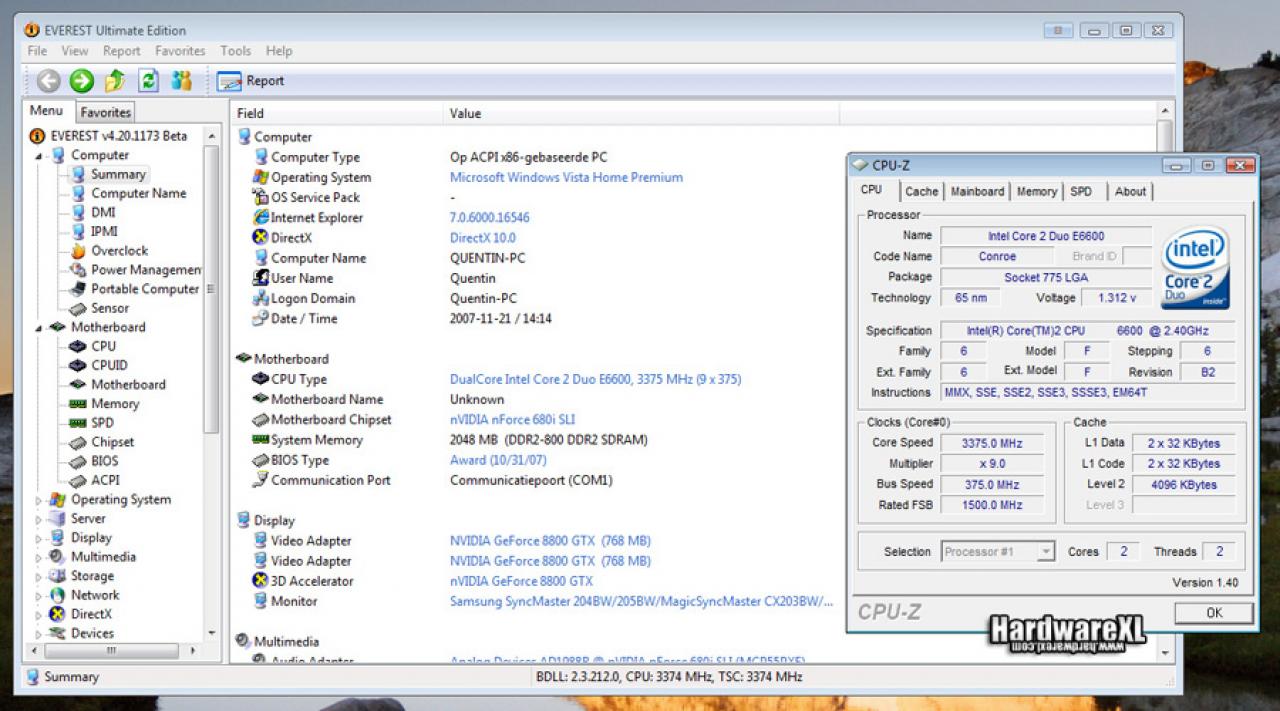Switch to the SPD tab in CPU-Z

[1081, 191]
